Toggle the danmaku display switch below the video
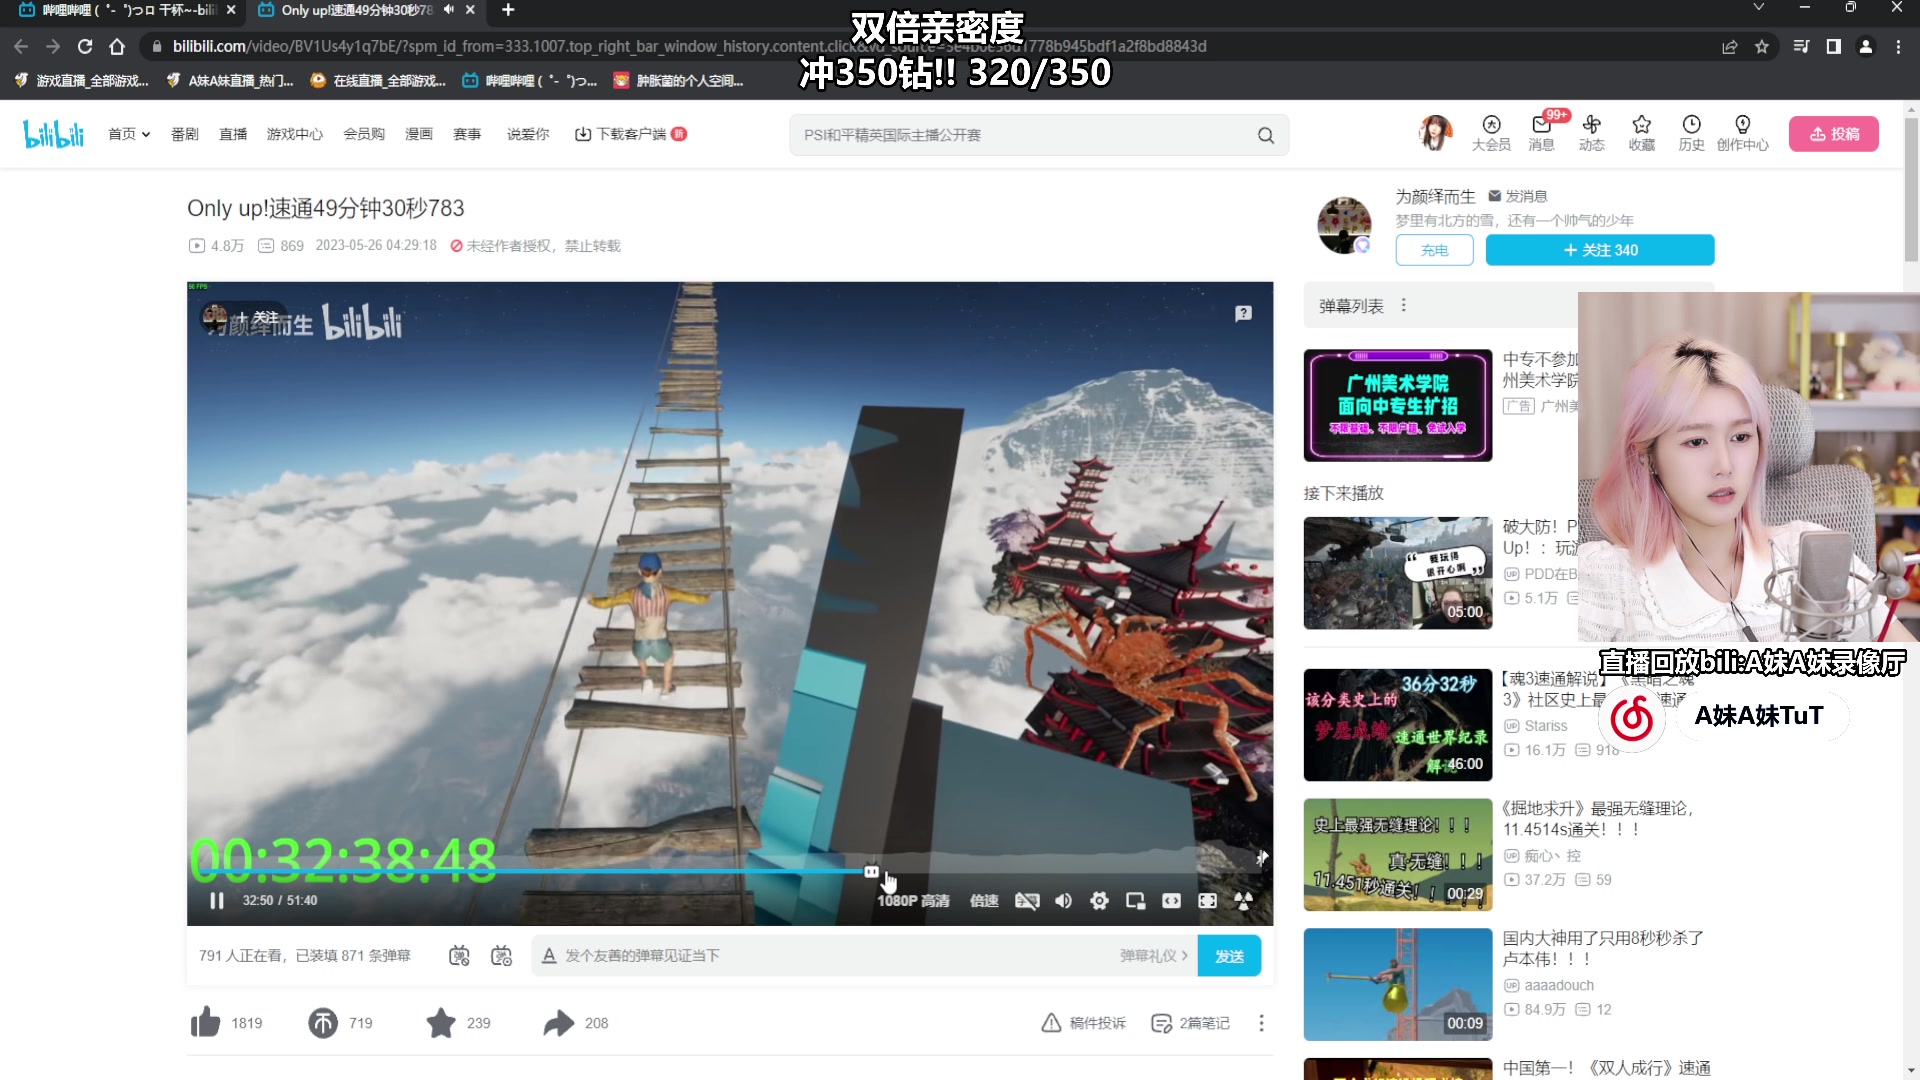Screen dimensions: 1920x1080 [459, 956]
